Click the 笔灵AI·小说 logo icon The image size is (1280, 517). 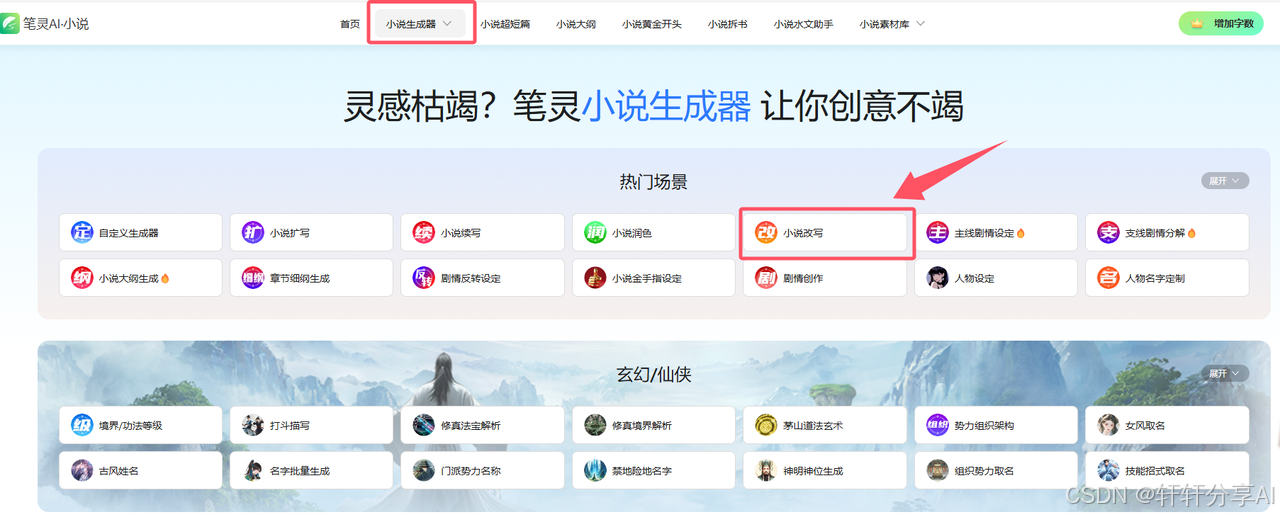coord(11,23)
